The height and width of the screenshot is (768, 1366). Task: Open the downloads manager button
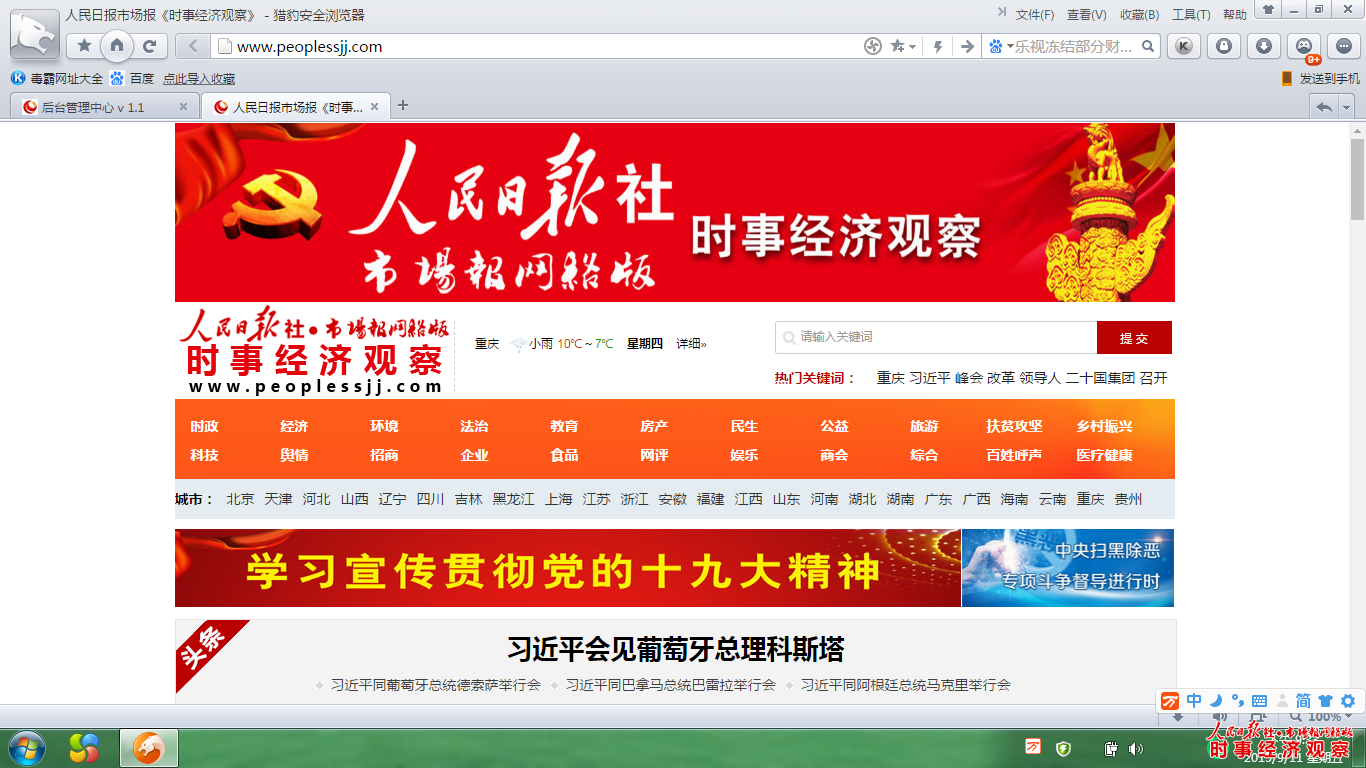[x=1264, y=46]
